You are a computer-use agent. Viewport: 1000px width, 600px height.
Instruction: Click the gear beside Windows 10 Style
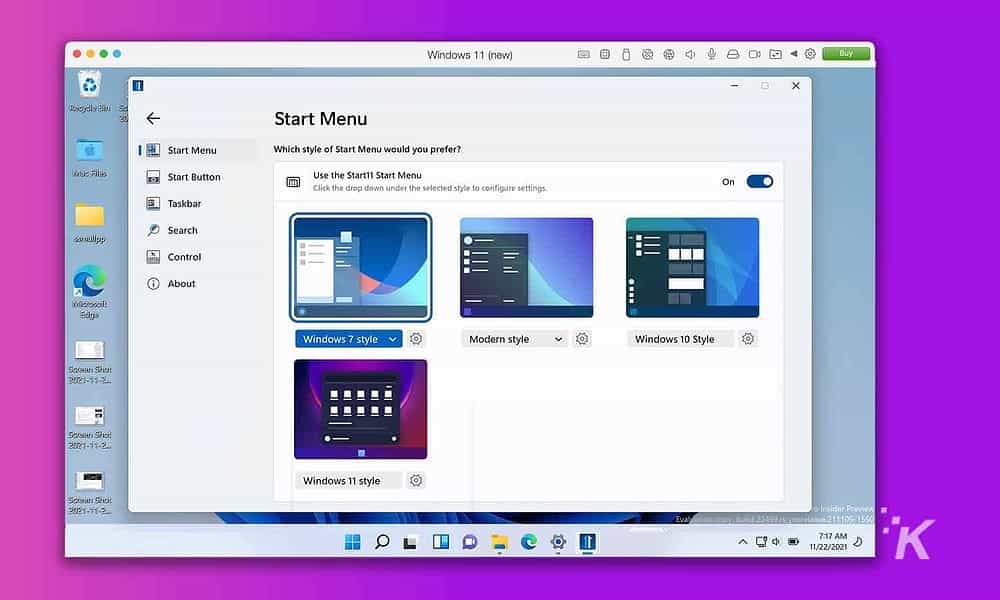coord(748,339)
